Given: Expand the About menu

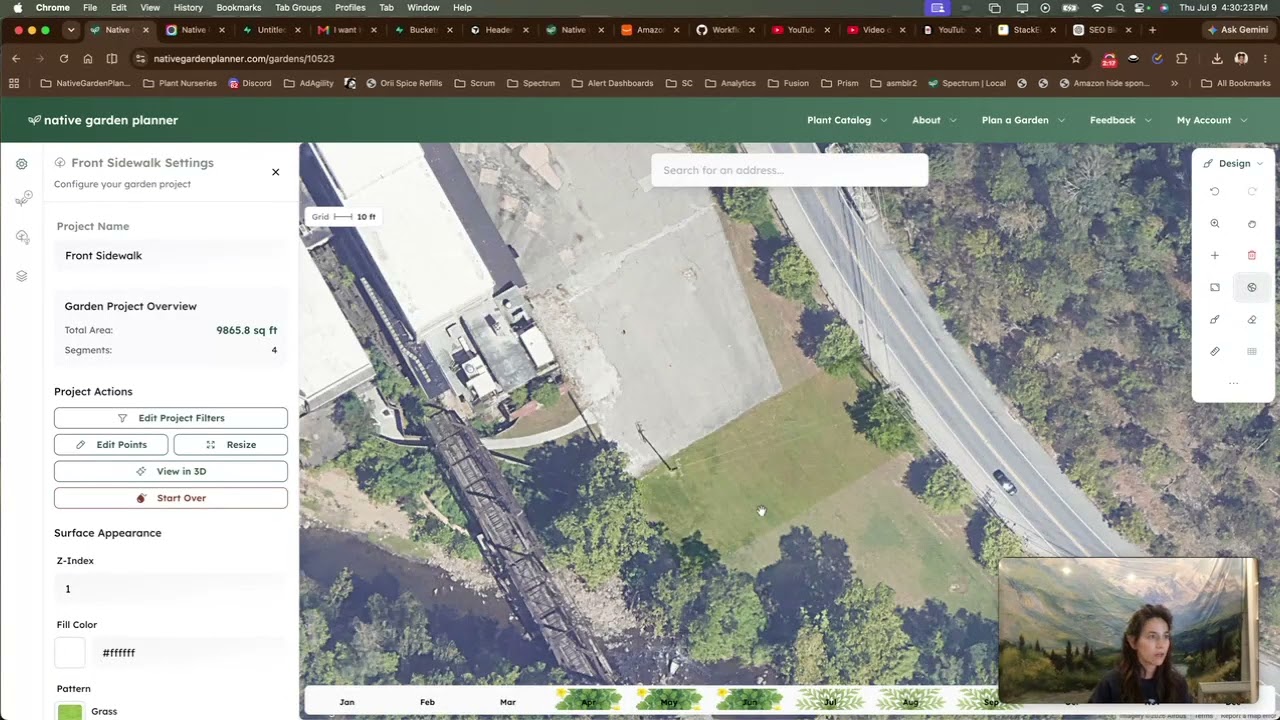Looking at the screenshot, I should (x=934, y=120).
